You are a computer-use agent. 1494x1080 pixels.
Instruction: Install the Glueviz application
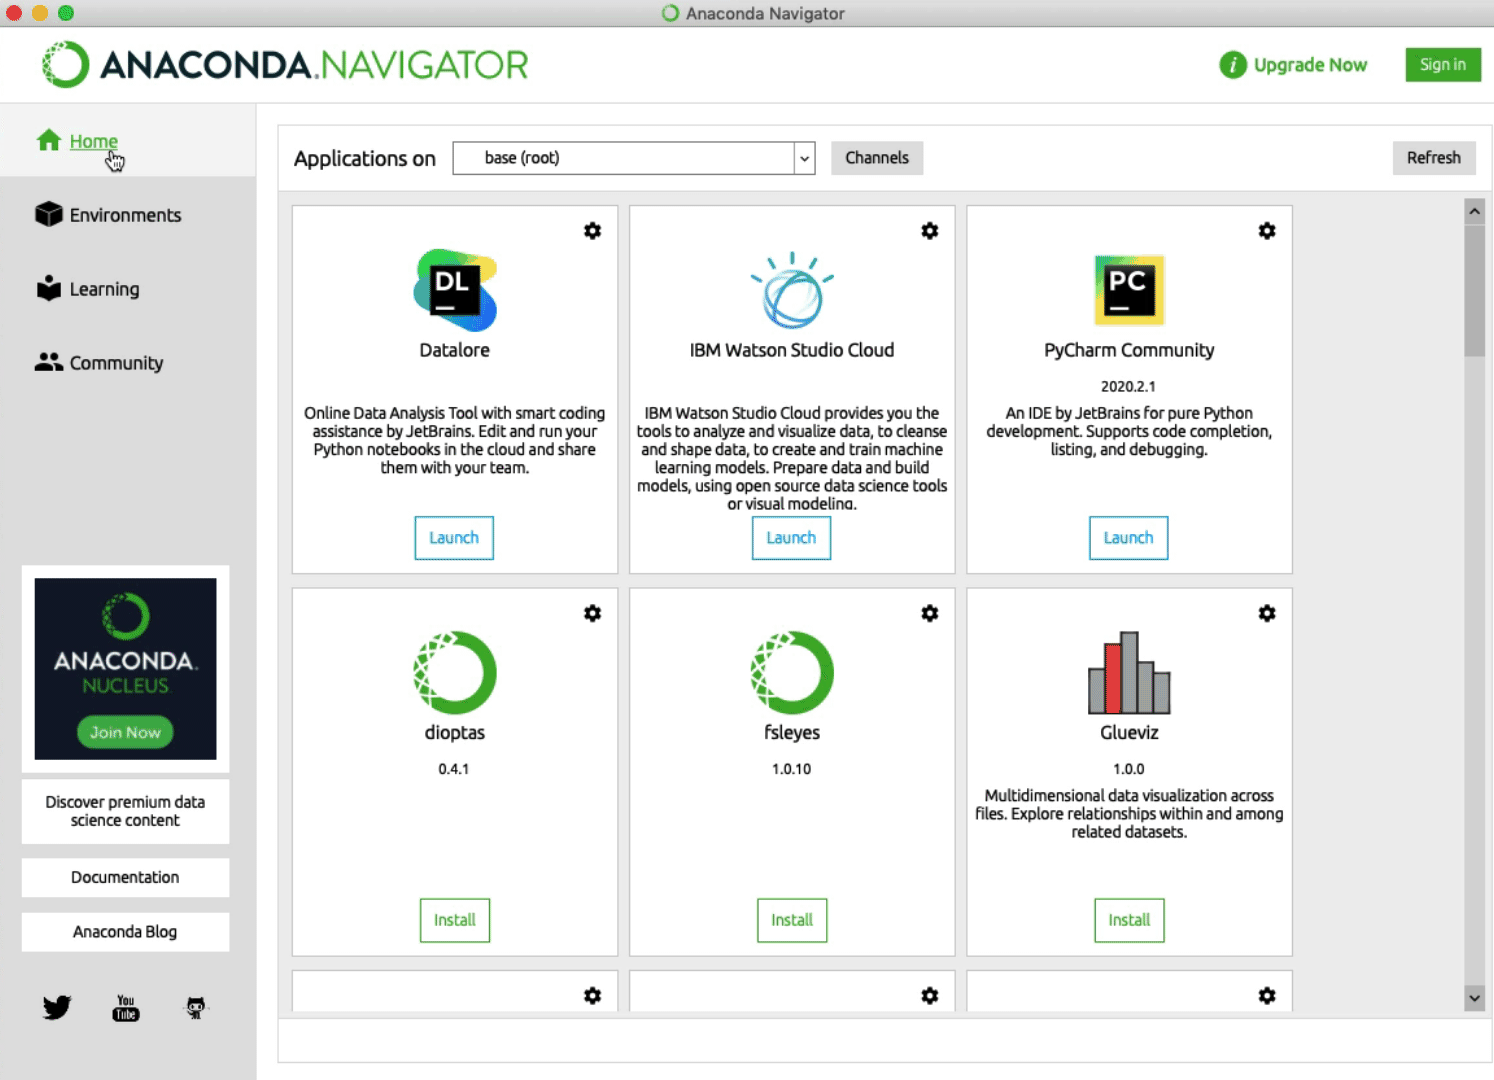click(1128, 920)
